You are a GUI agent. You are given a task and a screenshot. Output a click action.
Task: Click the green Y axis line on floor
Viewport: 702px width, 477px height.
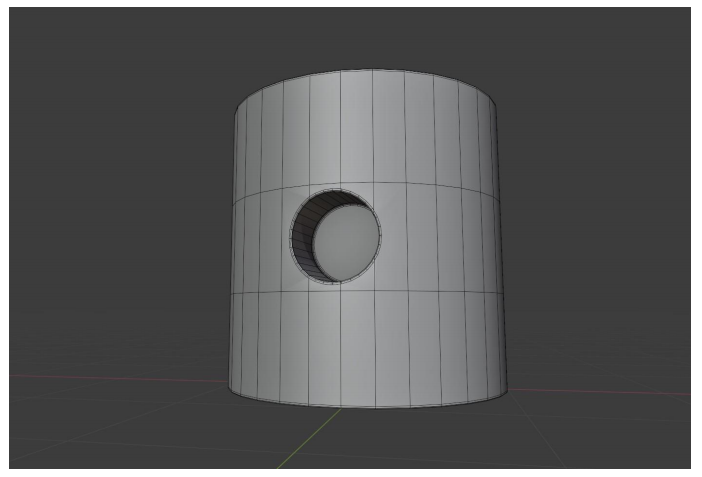click(x=309, y=438)
